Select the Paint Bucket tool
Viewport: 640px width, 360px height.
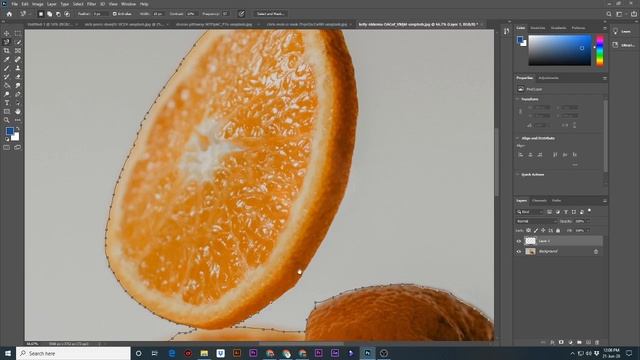7,85
